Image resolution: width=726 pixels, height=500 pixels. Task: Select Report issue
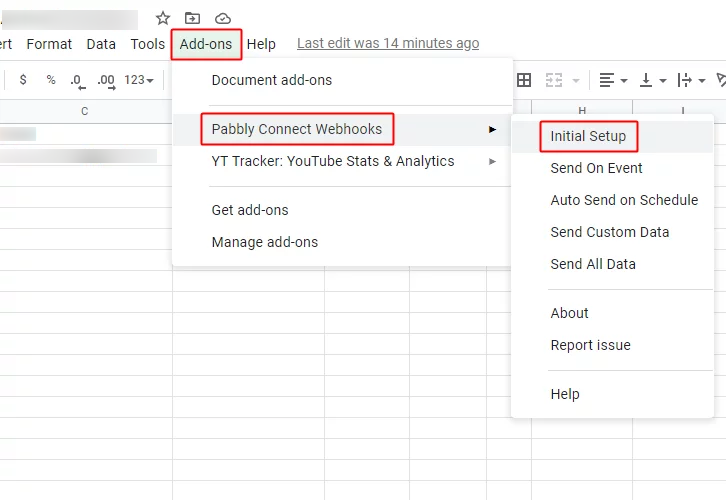612,345
